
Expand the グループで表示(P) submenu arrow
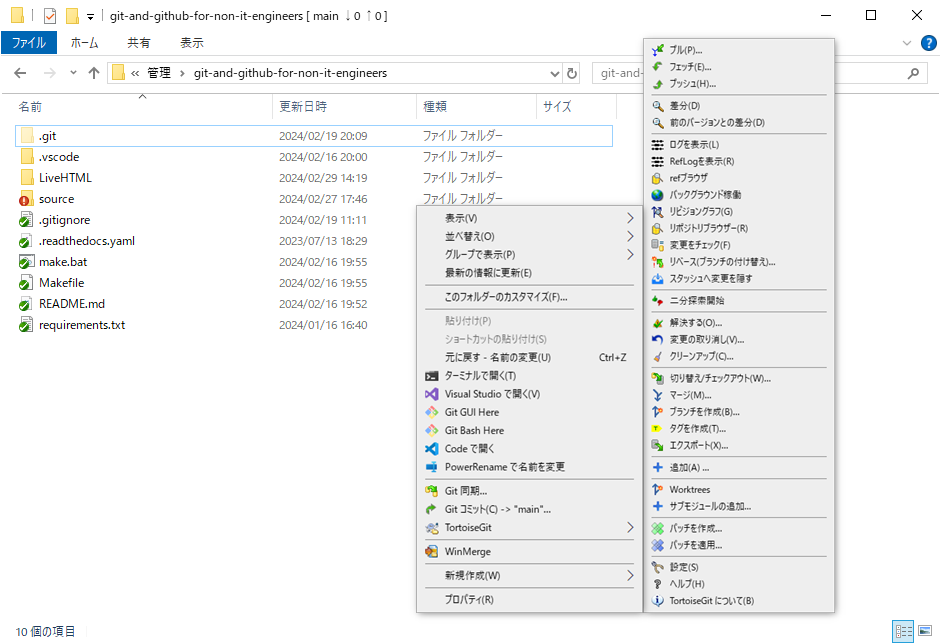630,254
